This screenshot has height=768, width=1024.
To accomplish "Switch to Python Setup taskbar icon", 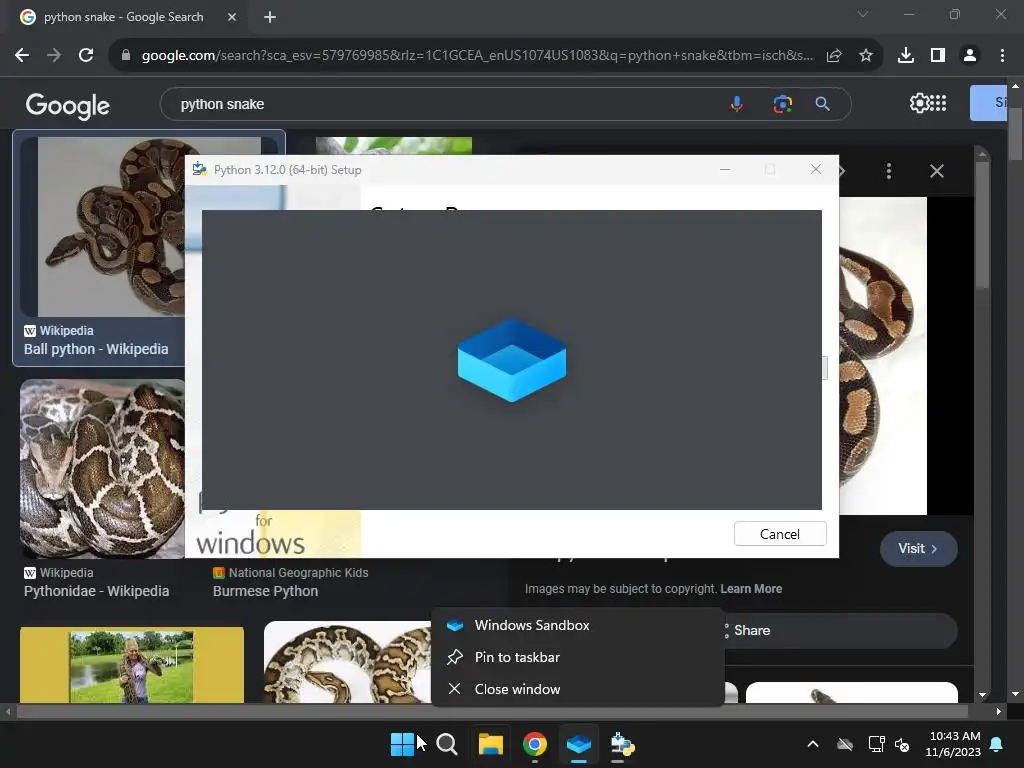I will click(622, 744).
